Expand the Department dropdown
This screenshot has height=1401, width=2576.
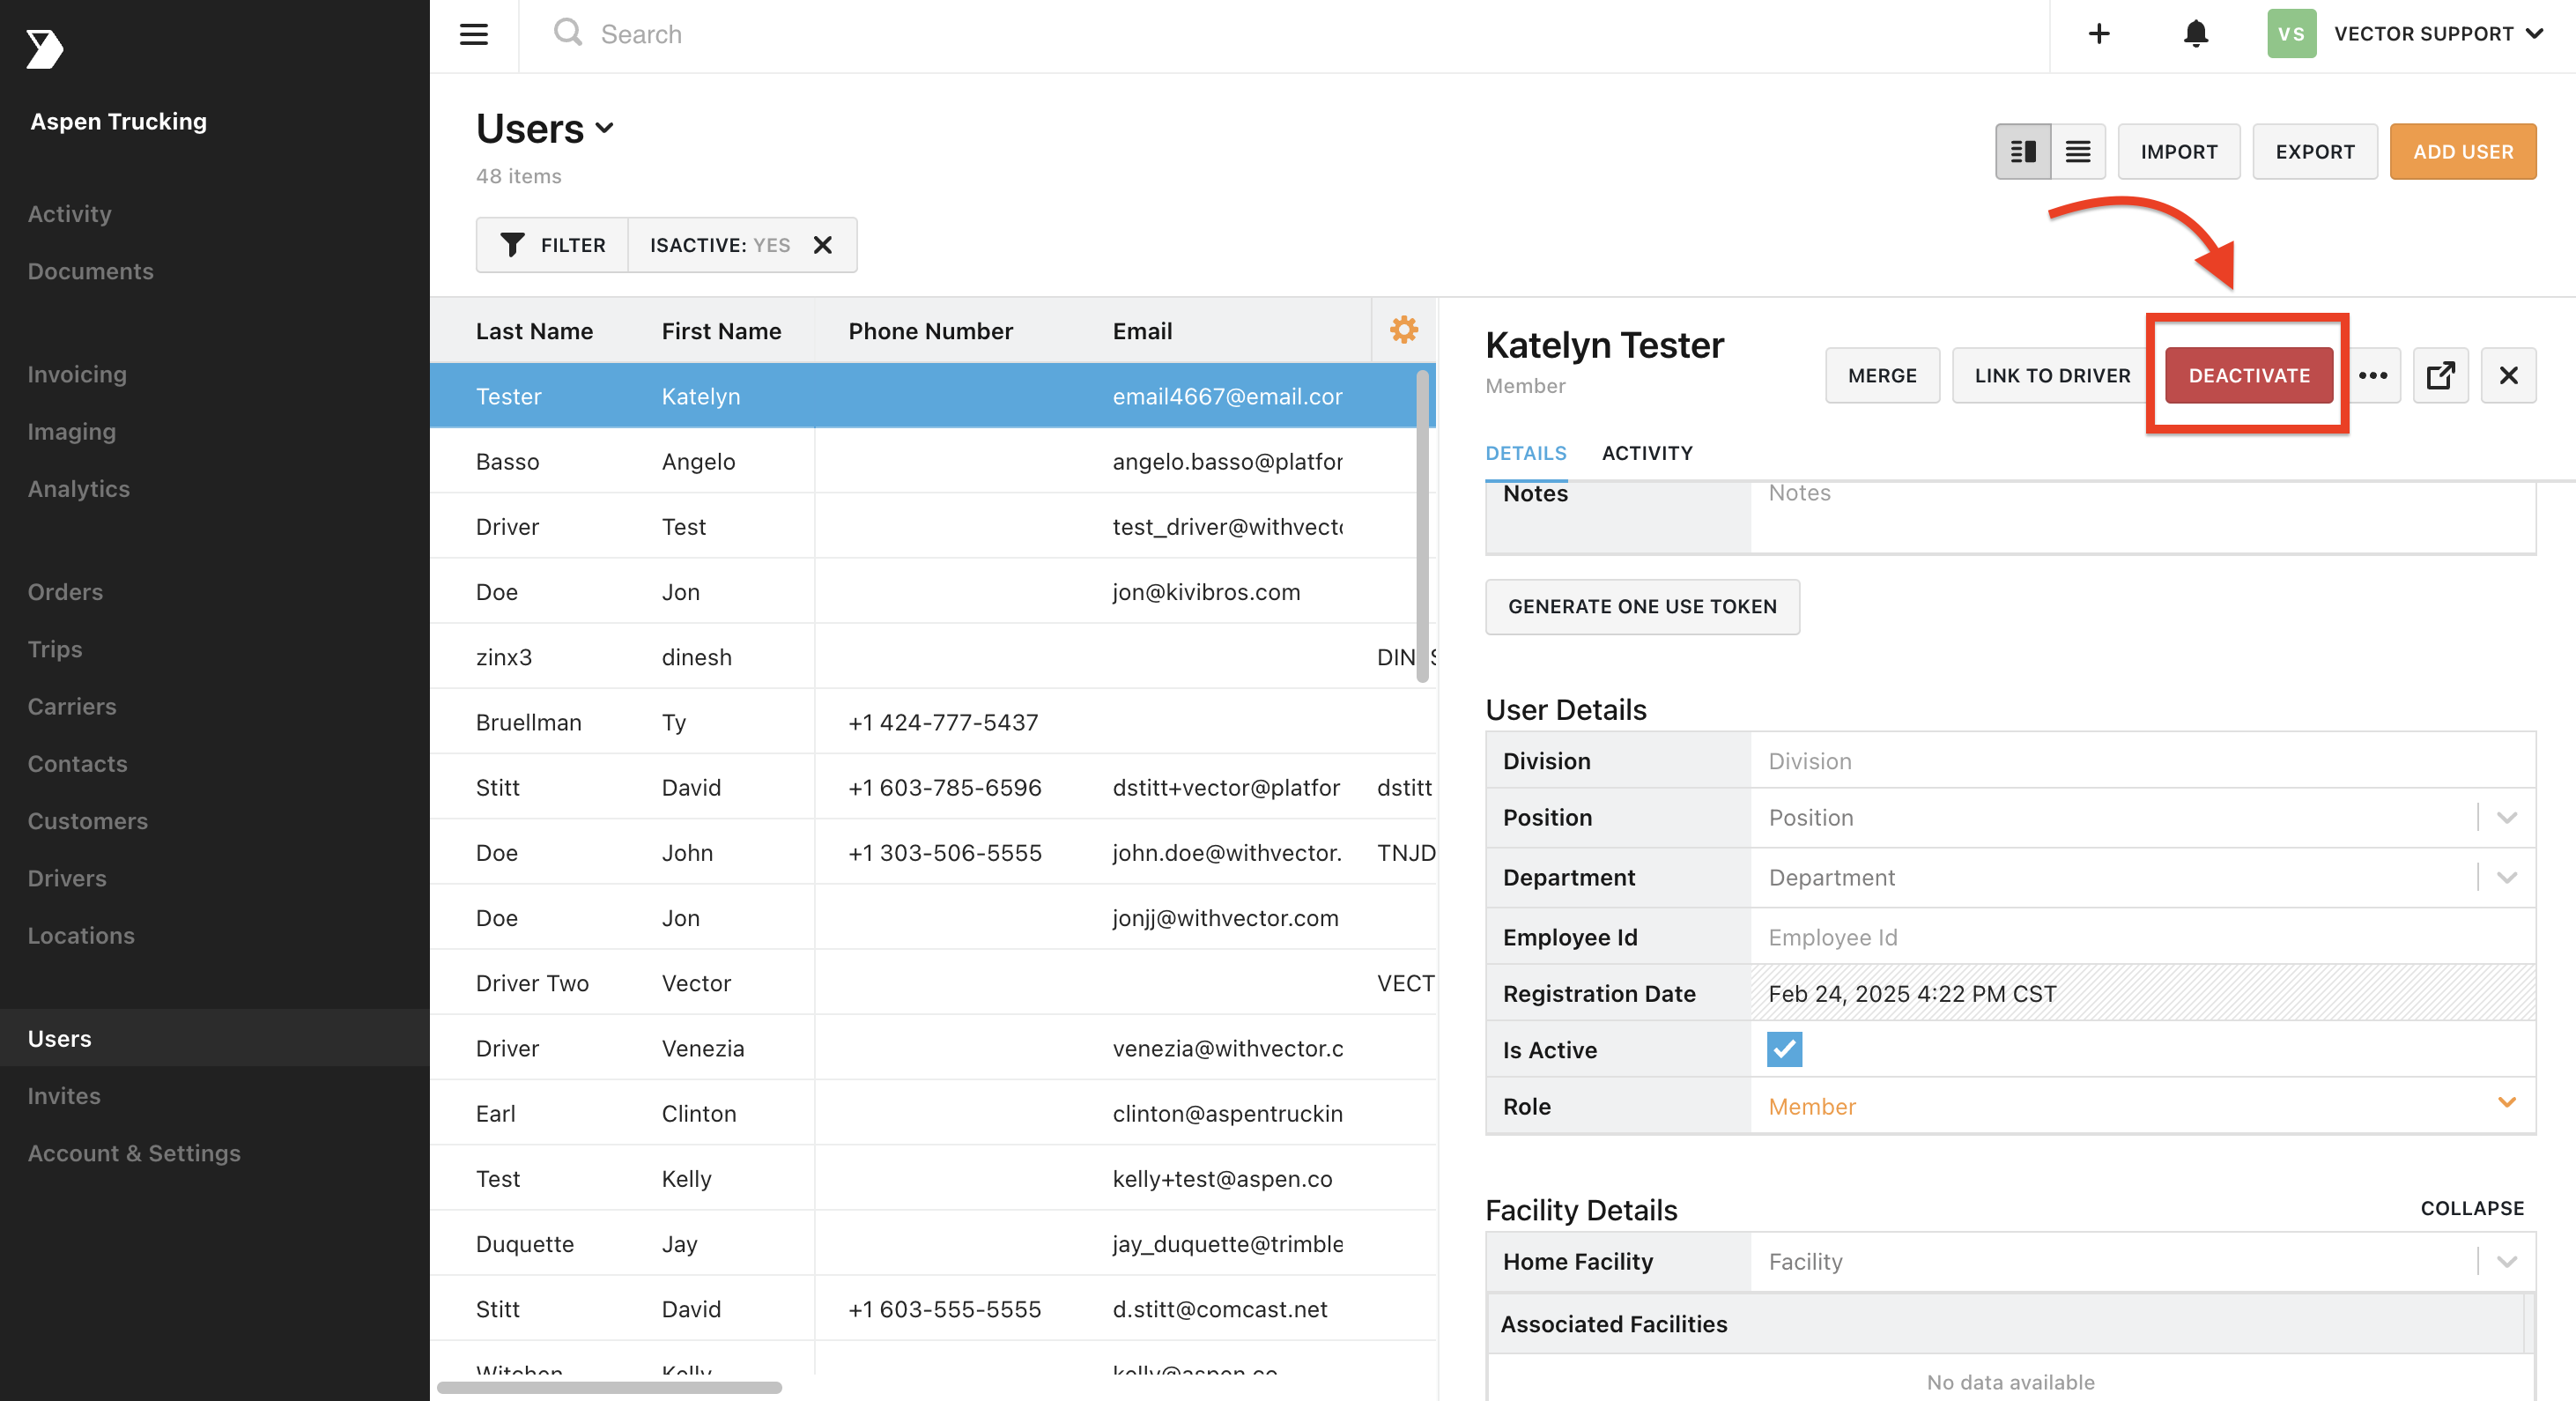click(2506, 878)
